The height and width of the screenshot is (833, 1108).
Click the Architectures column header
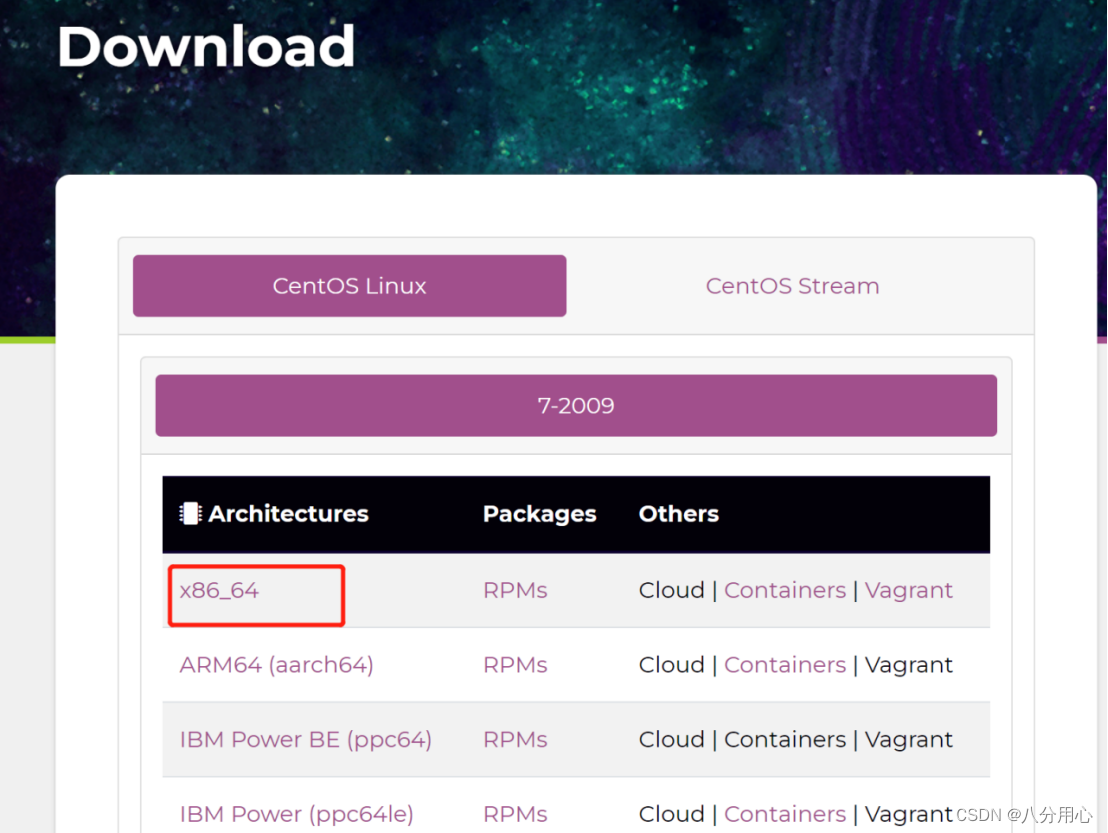[288, 514]
